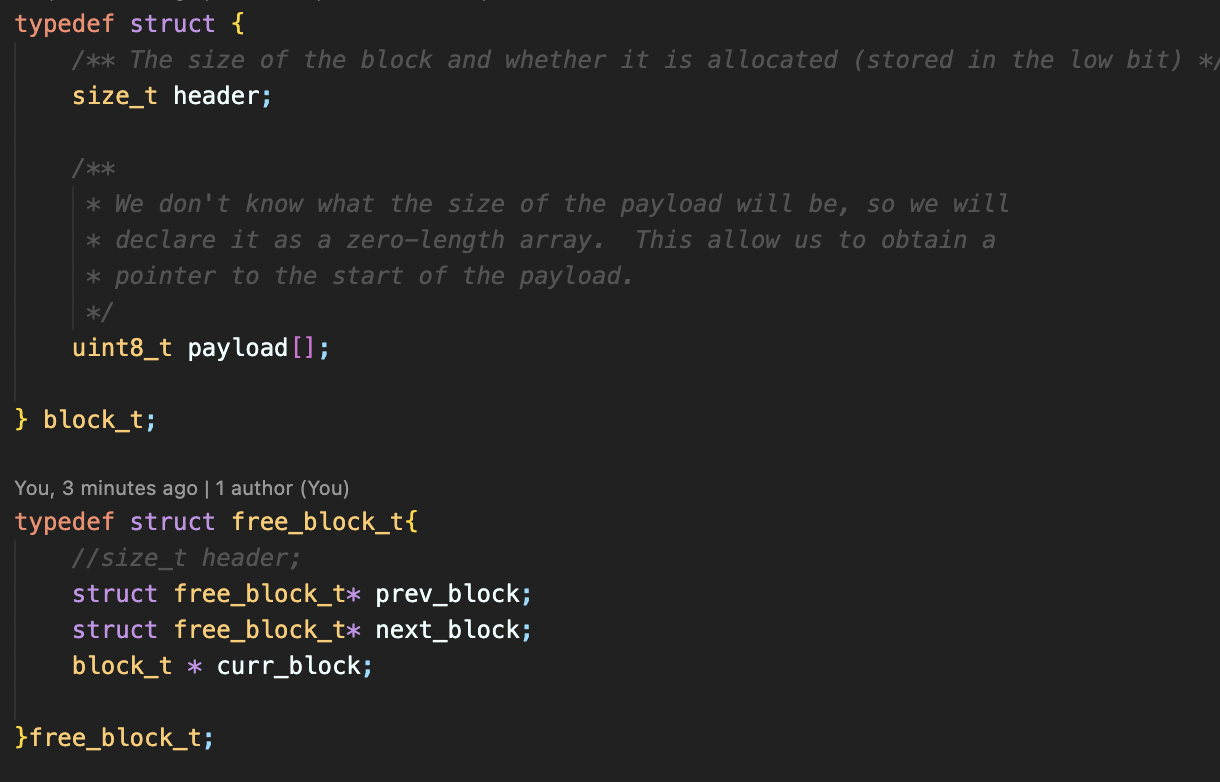Click the "free_block_t" name on the final line
The image size is (1220, 782).
click(x=115, y=738)
